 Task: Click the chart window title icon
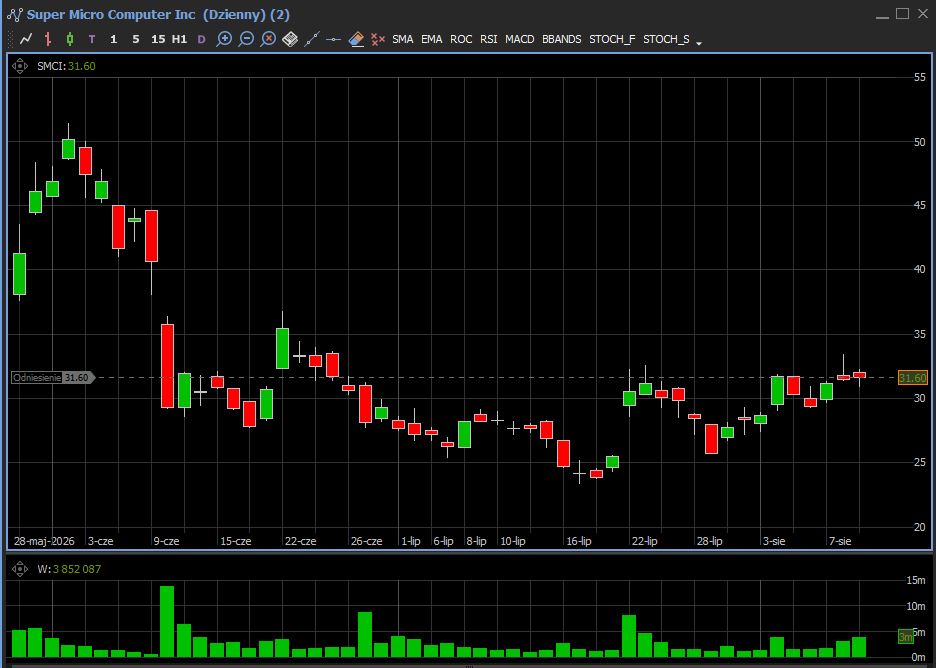tap(15, 14)
